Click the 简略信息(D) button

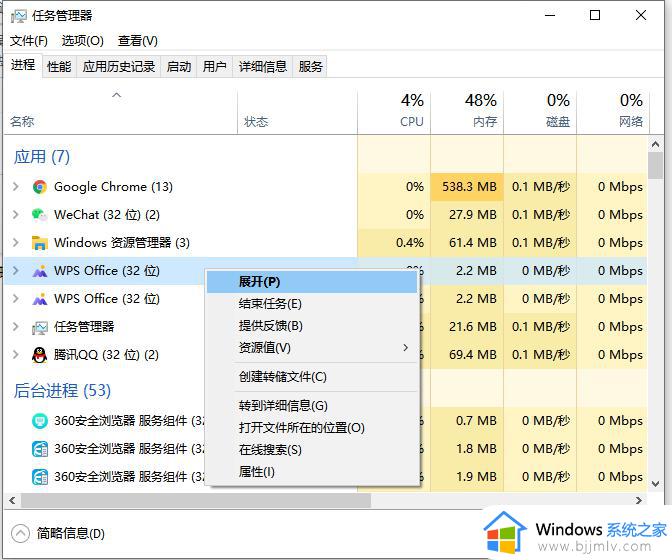click(58, 534)
